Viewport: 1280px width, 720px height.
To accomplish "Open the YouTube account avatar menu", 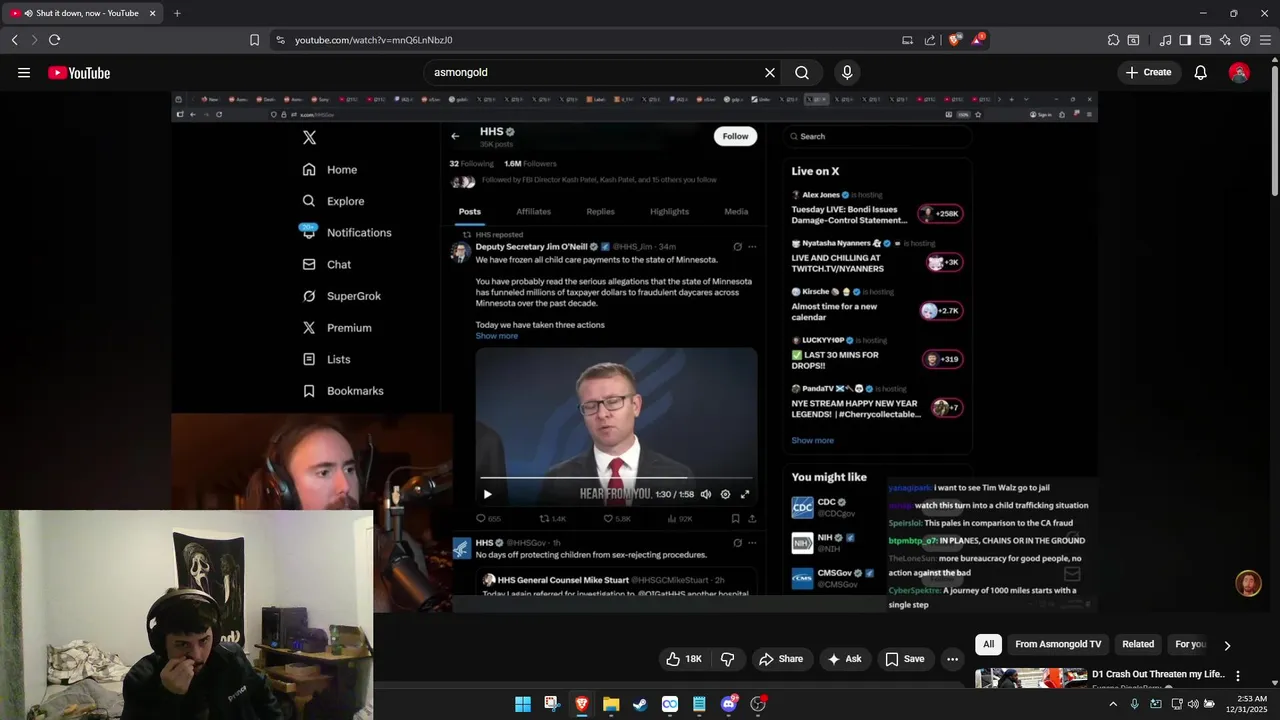I will 1239,72.
